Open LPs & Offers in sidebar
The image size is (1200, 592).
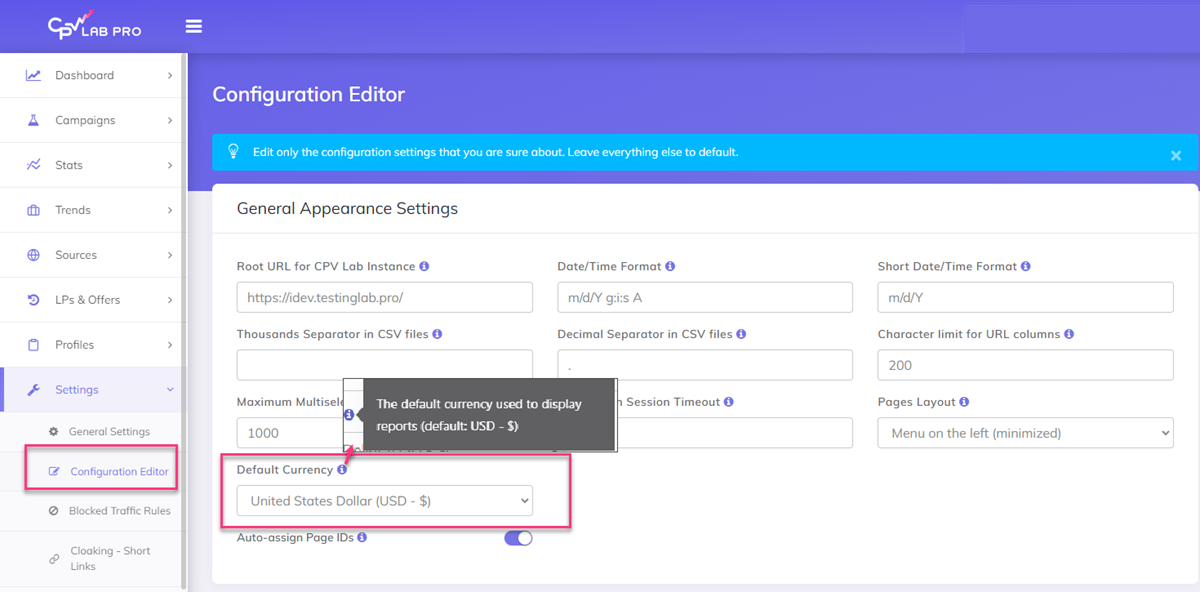92,300
